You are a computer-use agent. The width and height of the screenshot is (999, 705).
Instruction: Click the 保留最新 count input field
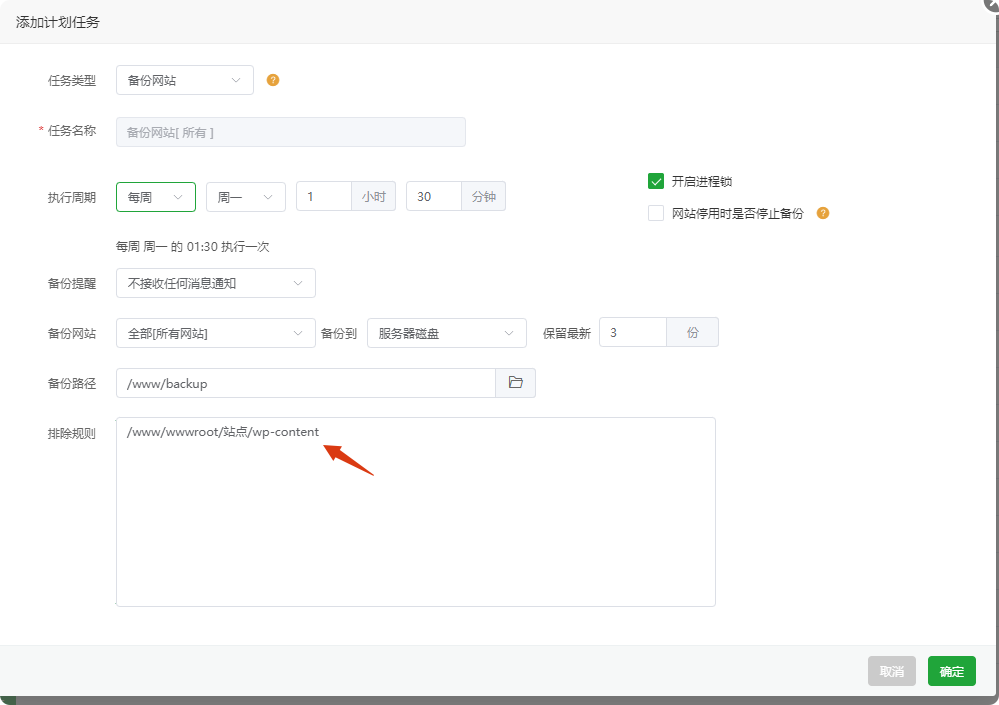pos(633,332)
